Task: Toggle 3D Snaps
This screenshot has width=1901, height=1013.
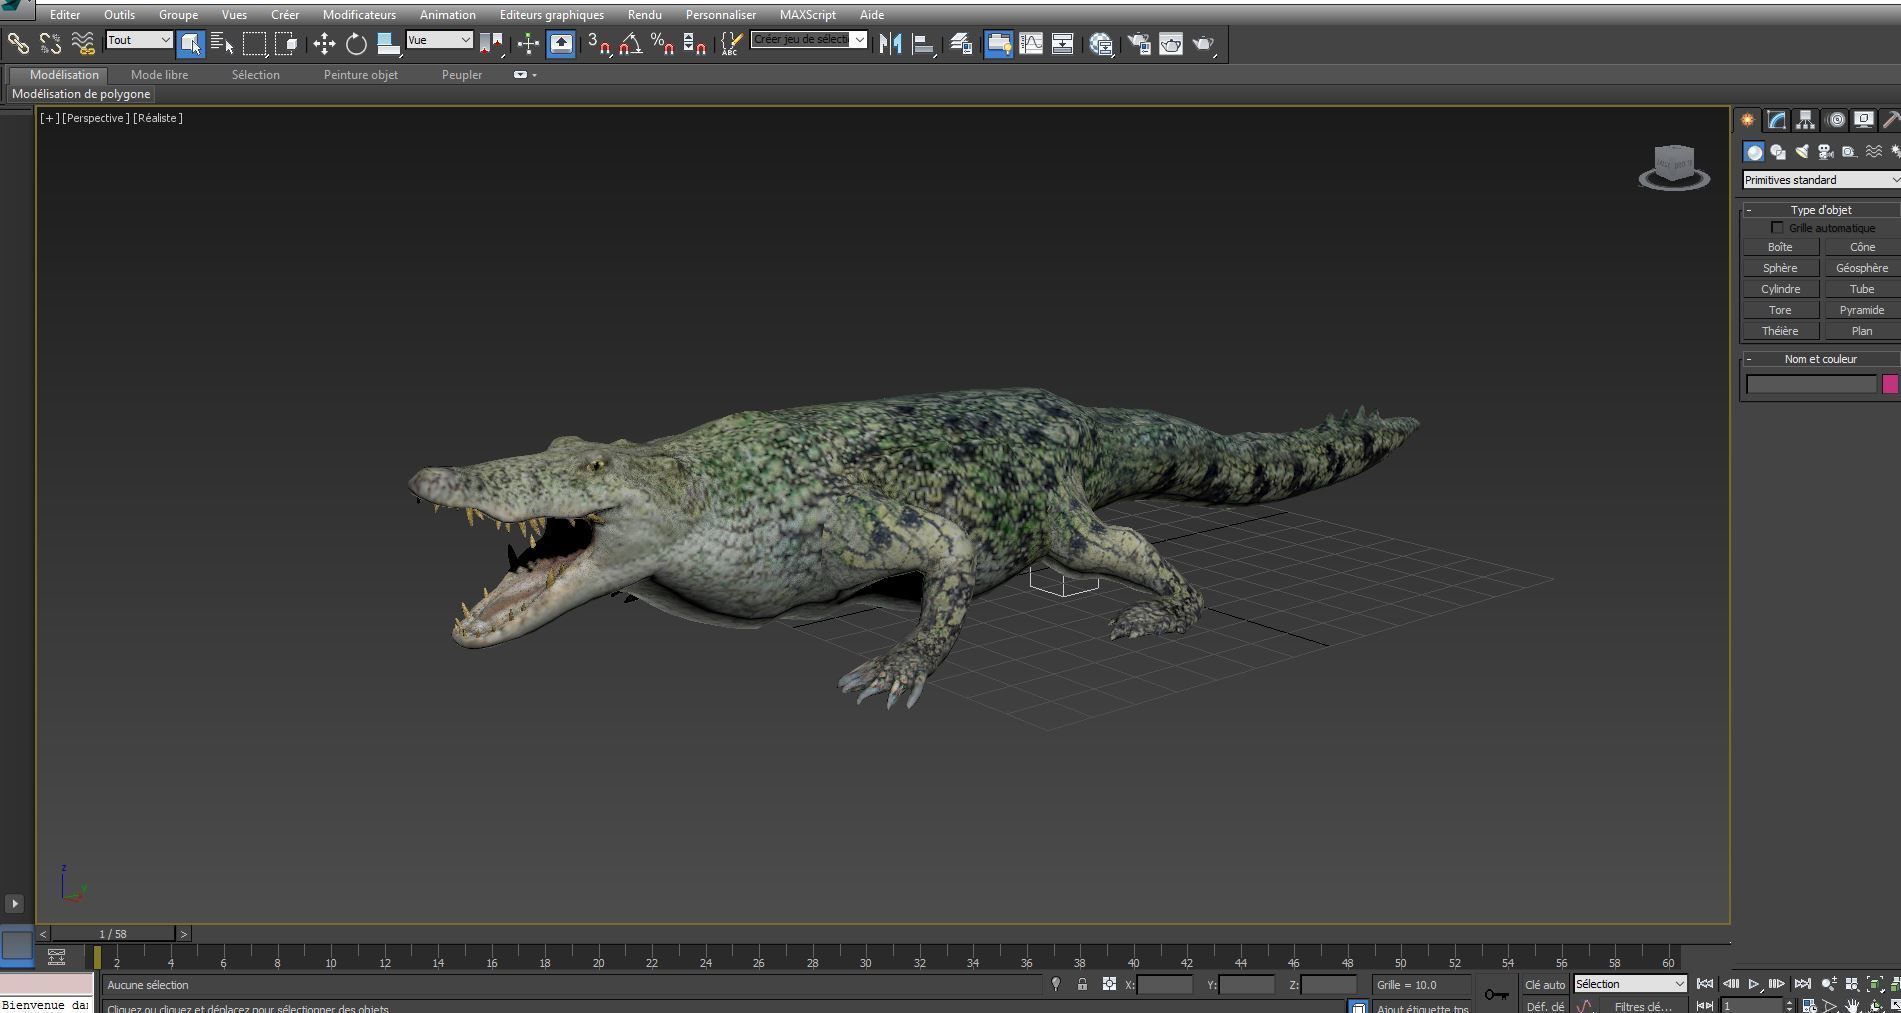Action: [x=599, y=43]
